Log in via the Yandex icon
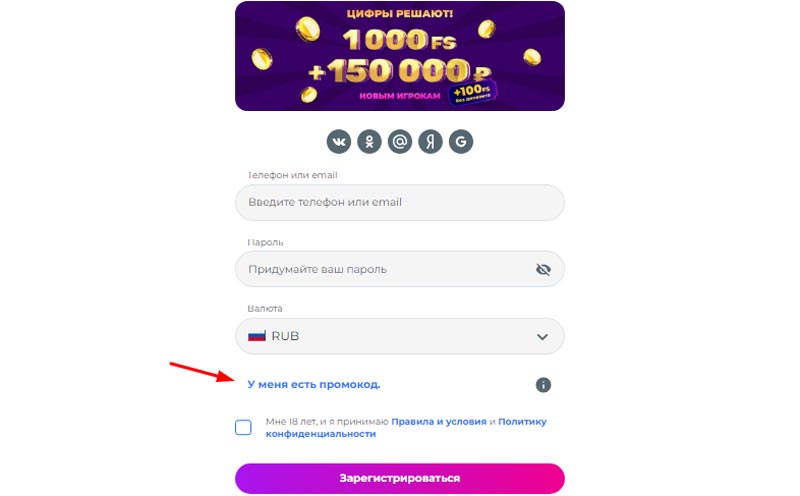 click(x=430, y=142)
